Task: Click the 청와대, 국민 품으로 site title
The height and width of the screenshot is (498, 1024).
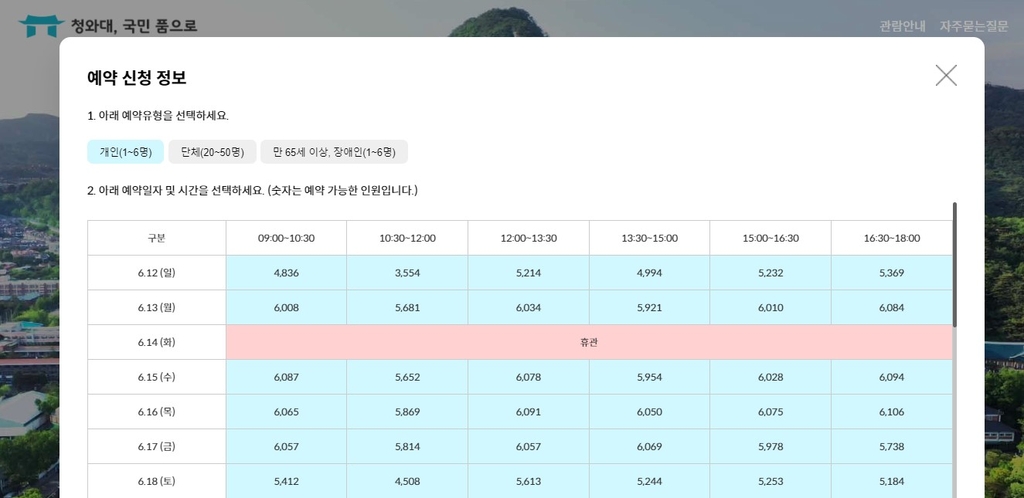Action: click(134, 26)
